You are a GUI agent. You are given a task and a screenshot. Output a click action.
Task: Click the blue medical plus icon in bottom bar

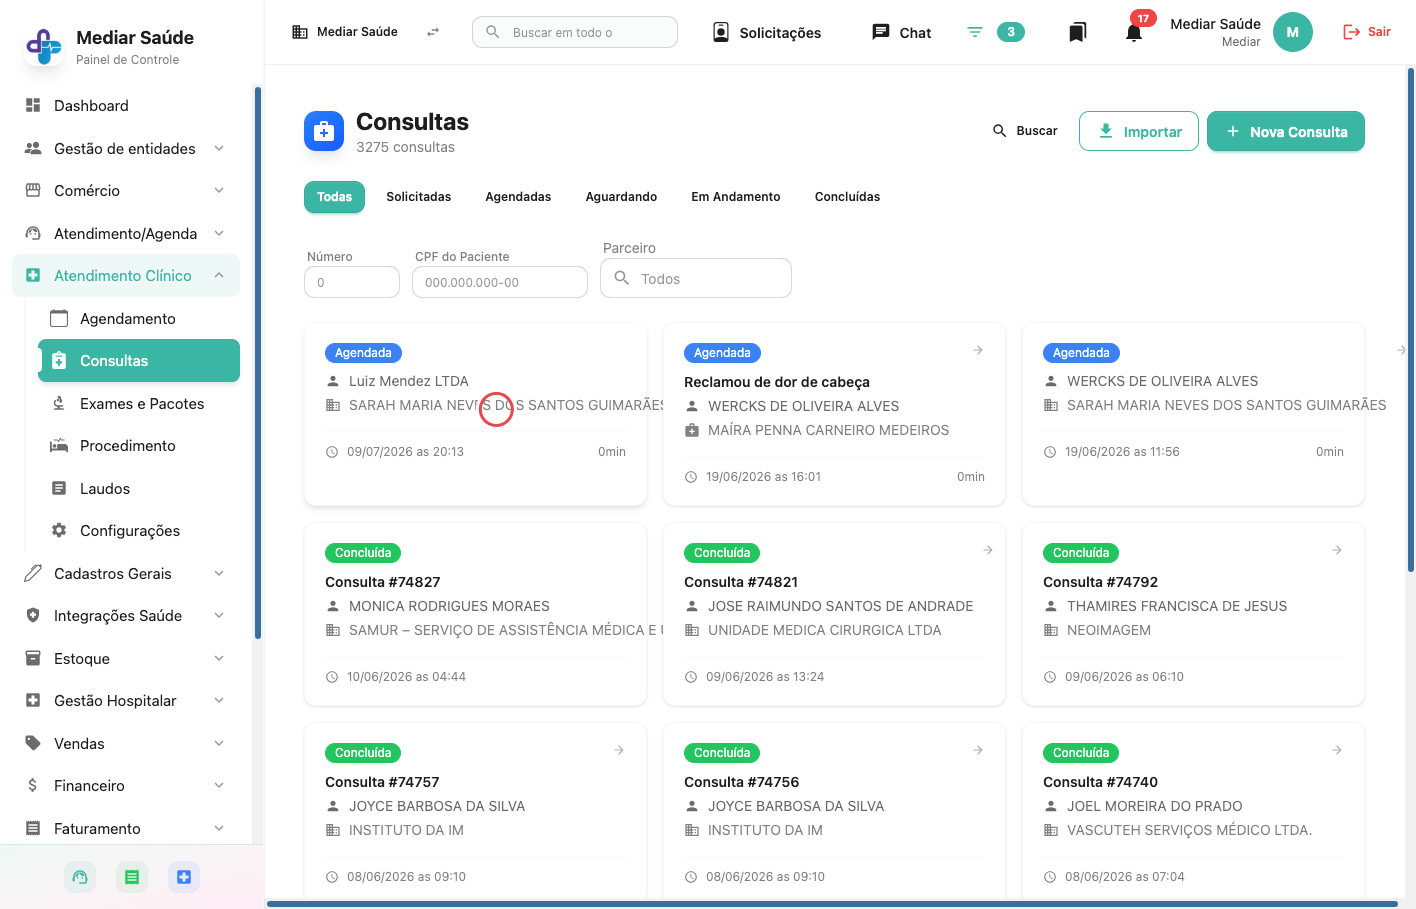184,877
